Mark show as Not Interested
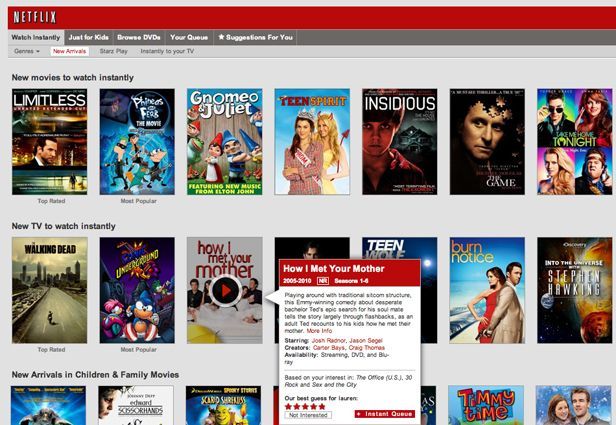The width and height of the screenshot is (616, 425). 308,414
